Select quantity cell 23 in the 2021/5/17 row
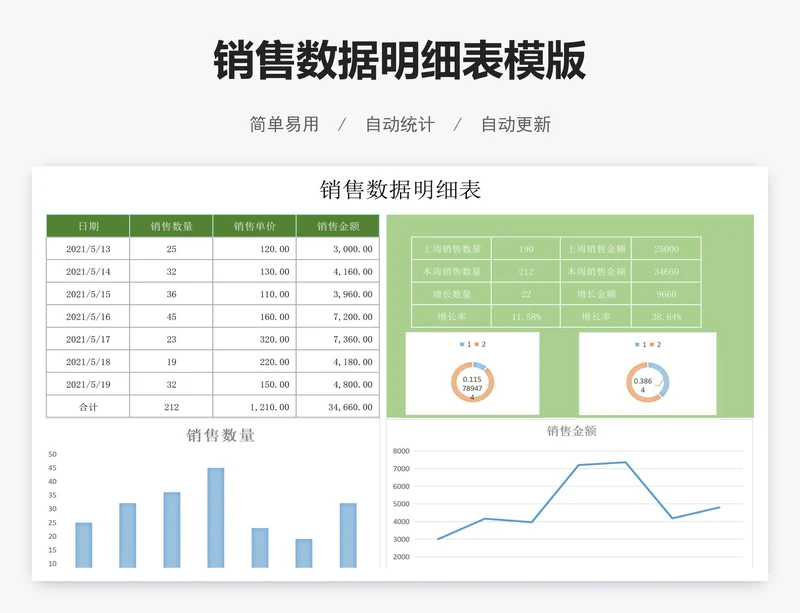The height and width of the screenshot is (613, 800). pyautogui.click(x=171, y=339)
